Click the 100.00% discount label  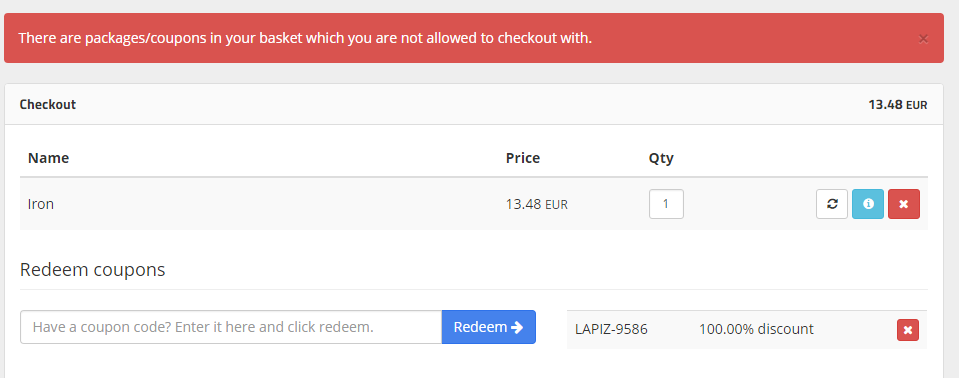click(x=756, y=329)
